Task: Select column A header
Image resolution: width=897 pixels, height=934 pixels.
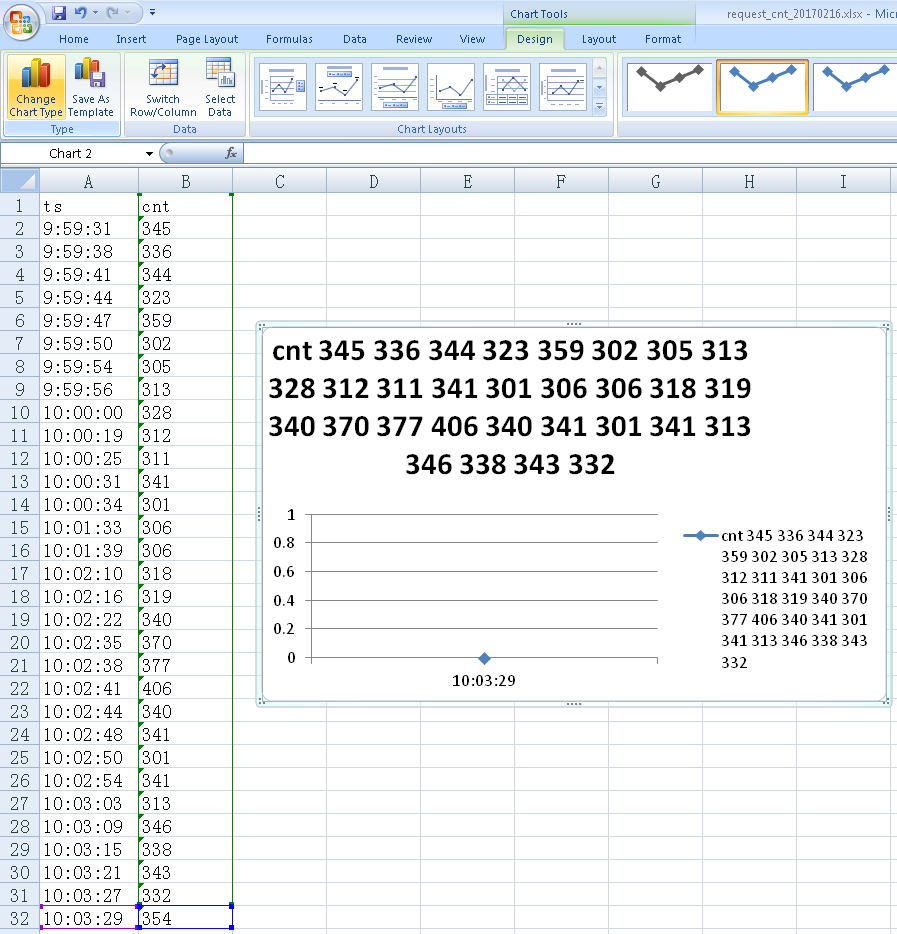Action: pos(89,181)
